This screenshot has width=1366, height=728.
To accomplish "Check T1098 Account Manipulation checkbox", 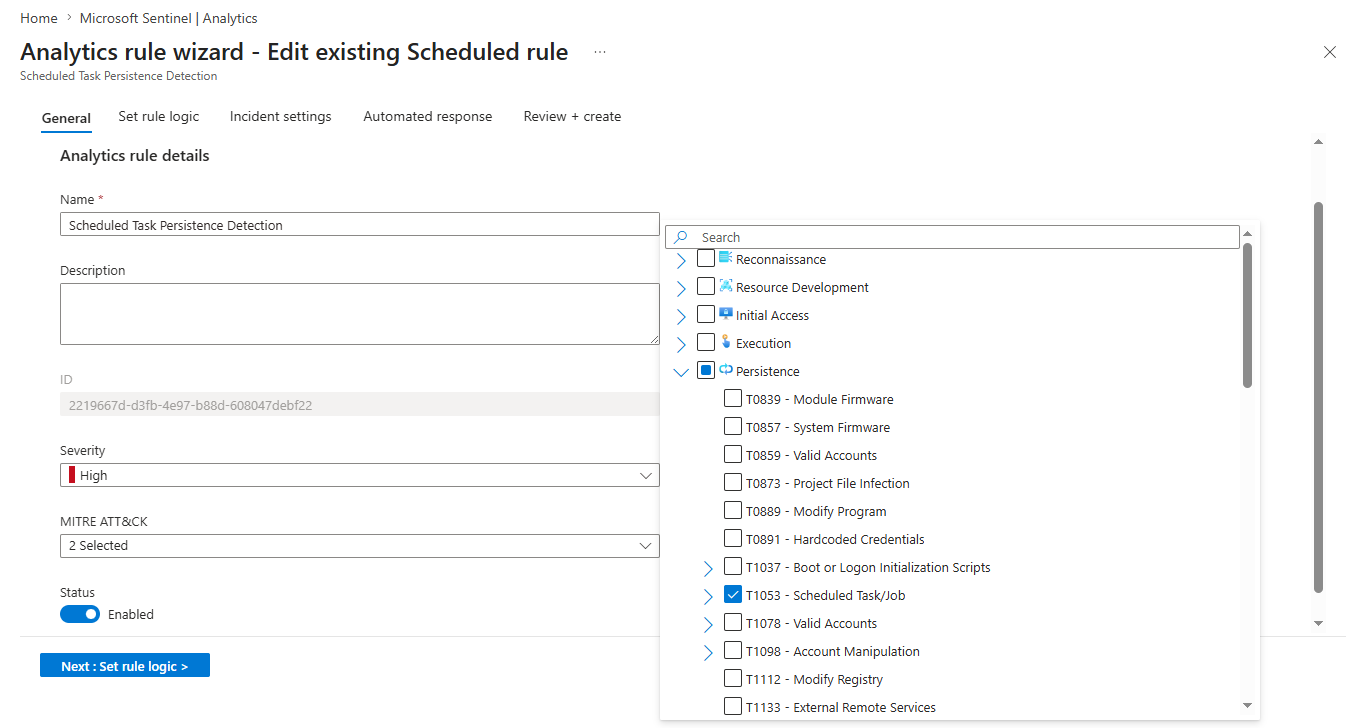I will coord(733,651).
